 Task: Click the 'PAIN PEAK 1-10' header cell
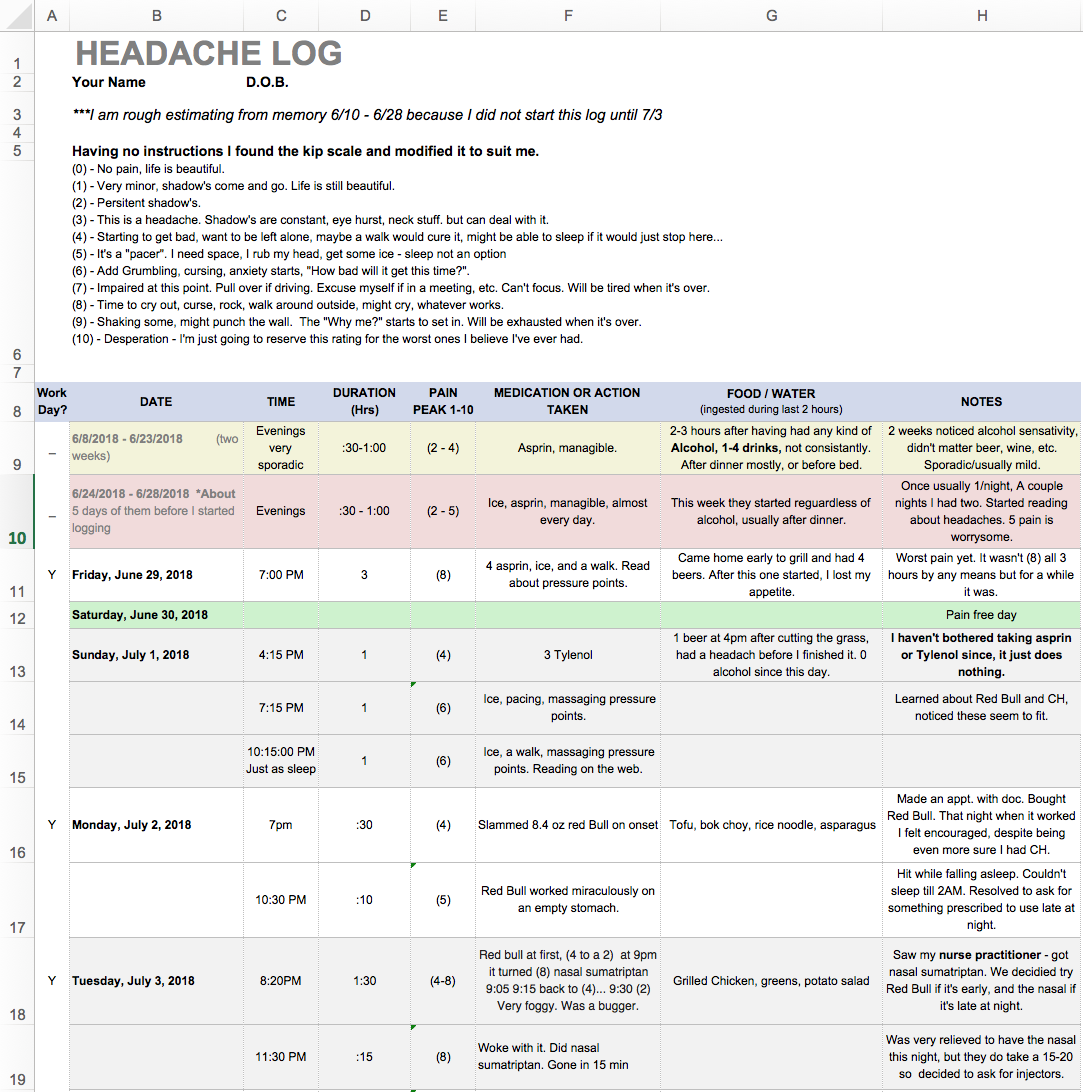(x=443, y=402)
